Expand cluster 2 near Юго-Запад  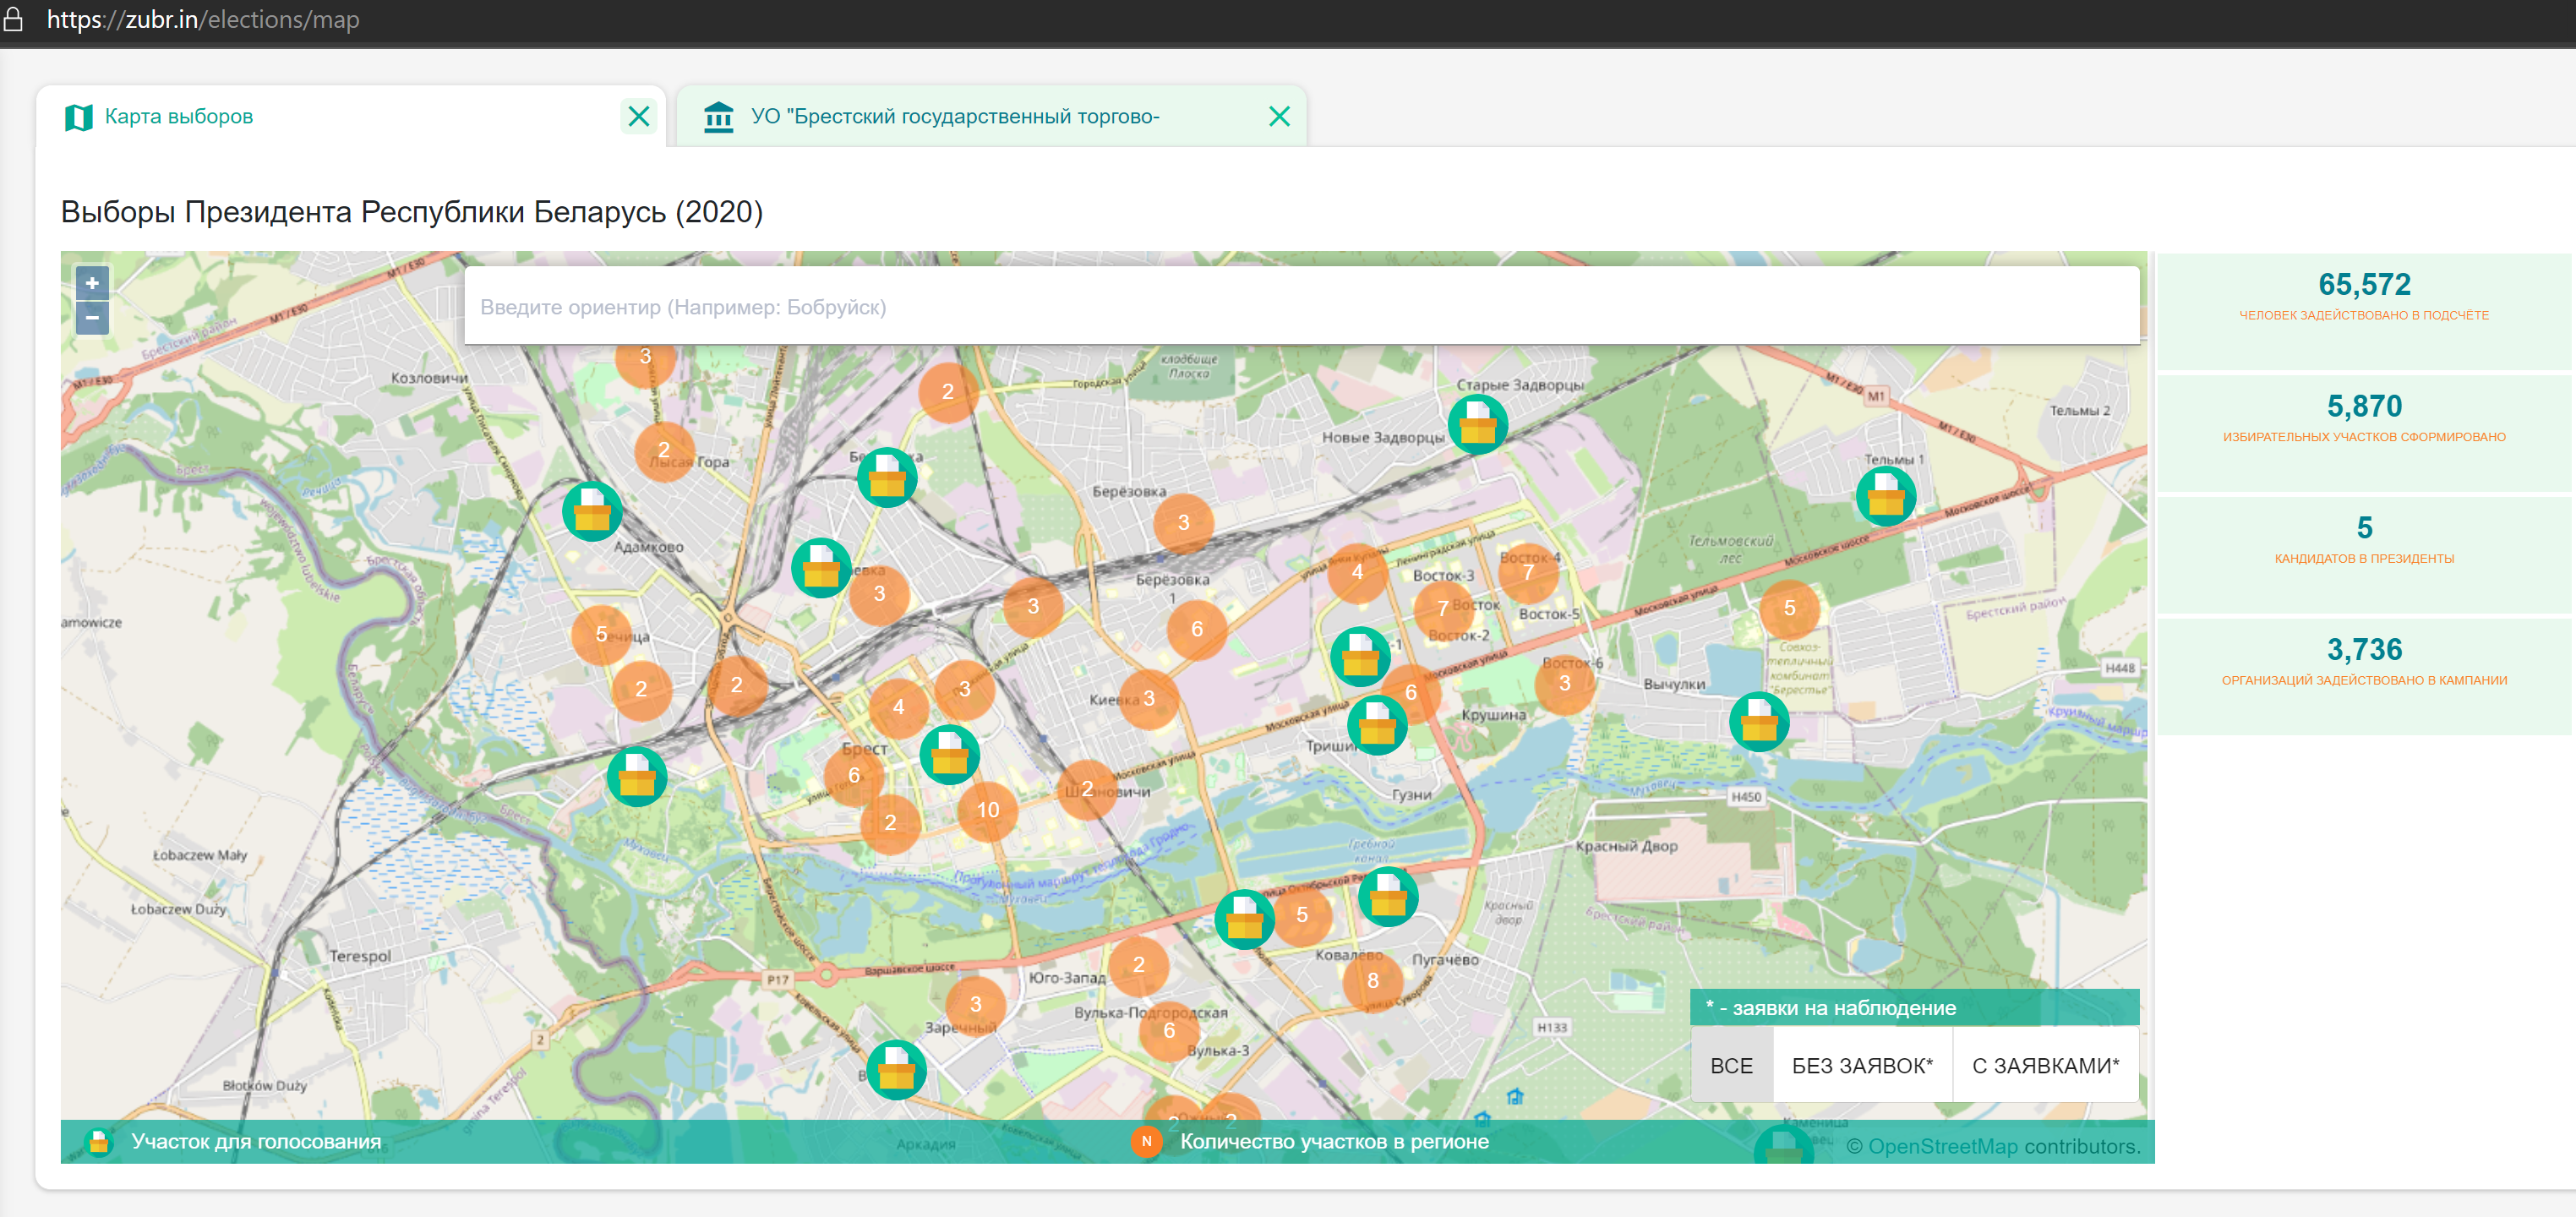point(1138,965)
